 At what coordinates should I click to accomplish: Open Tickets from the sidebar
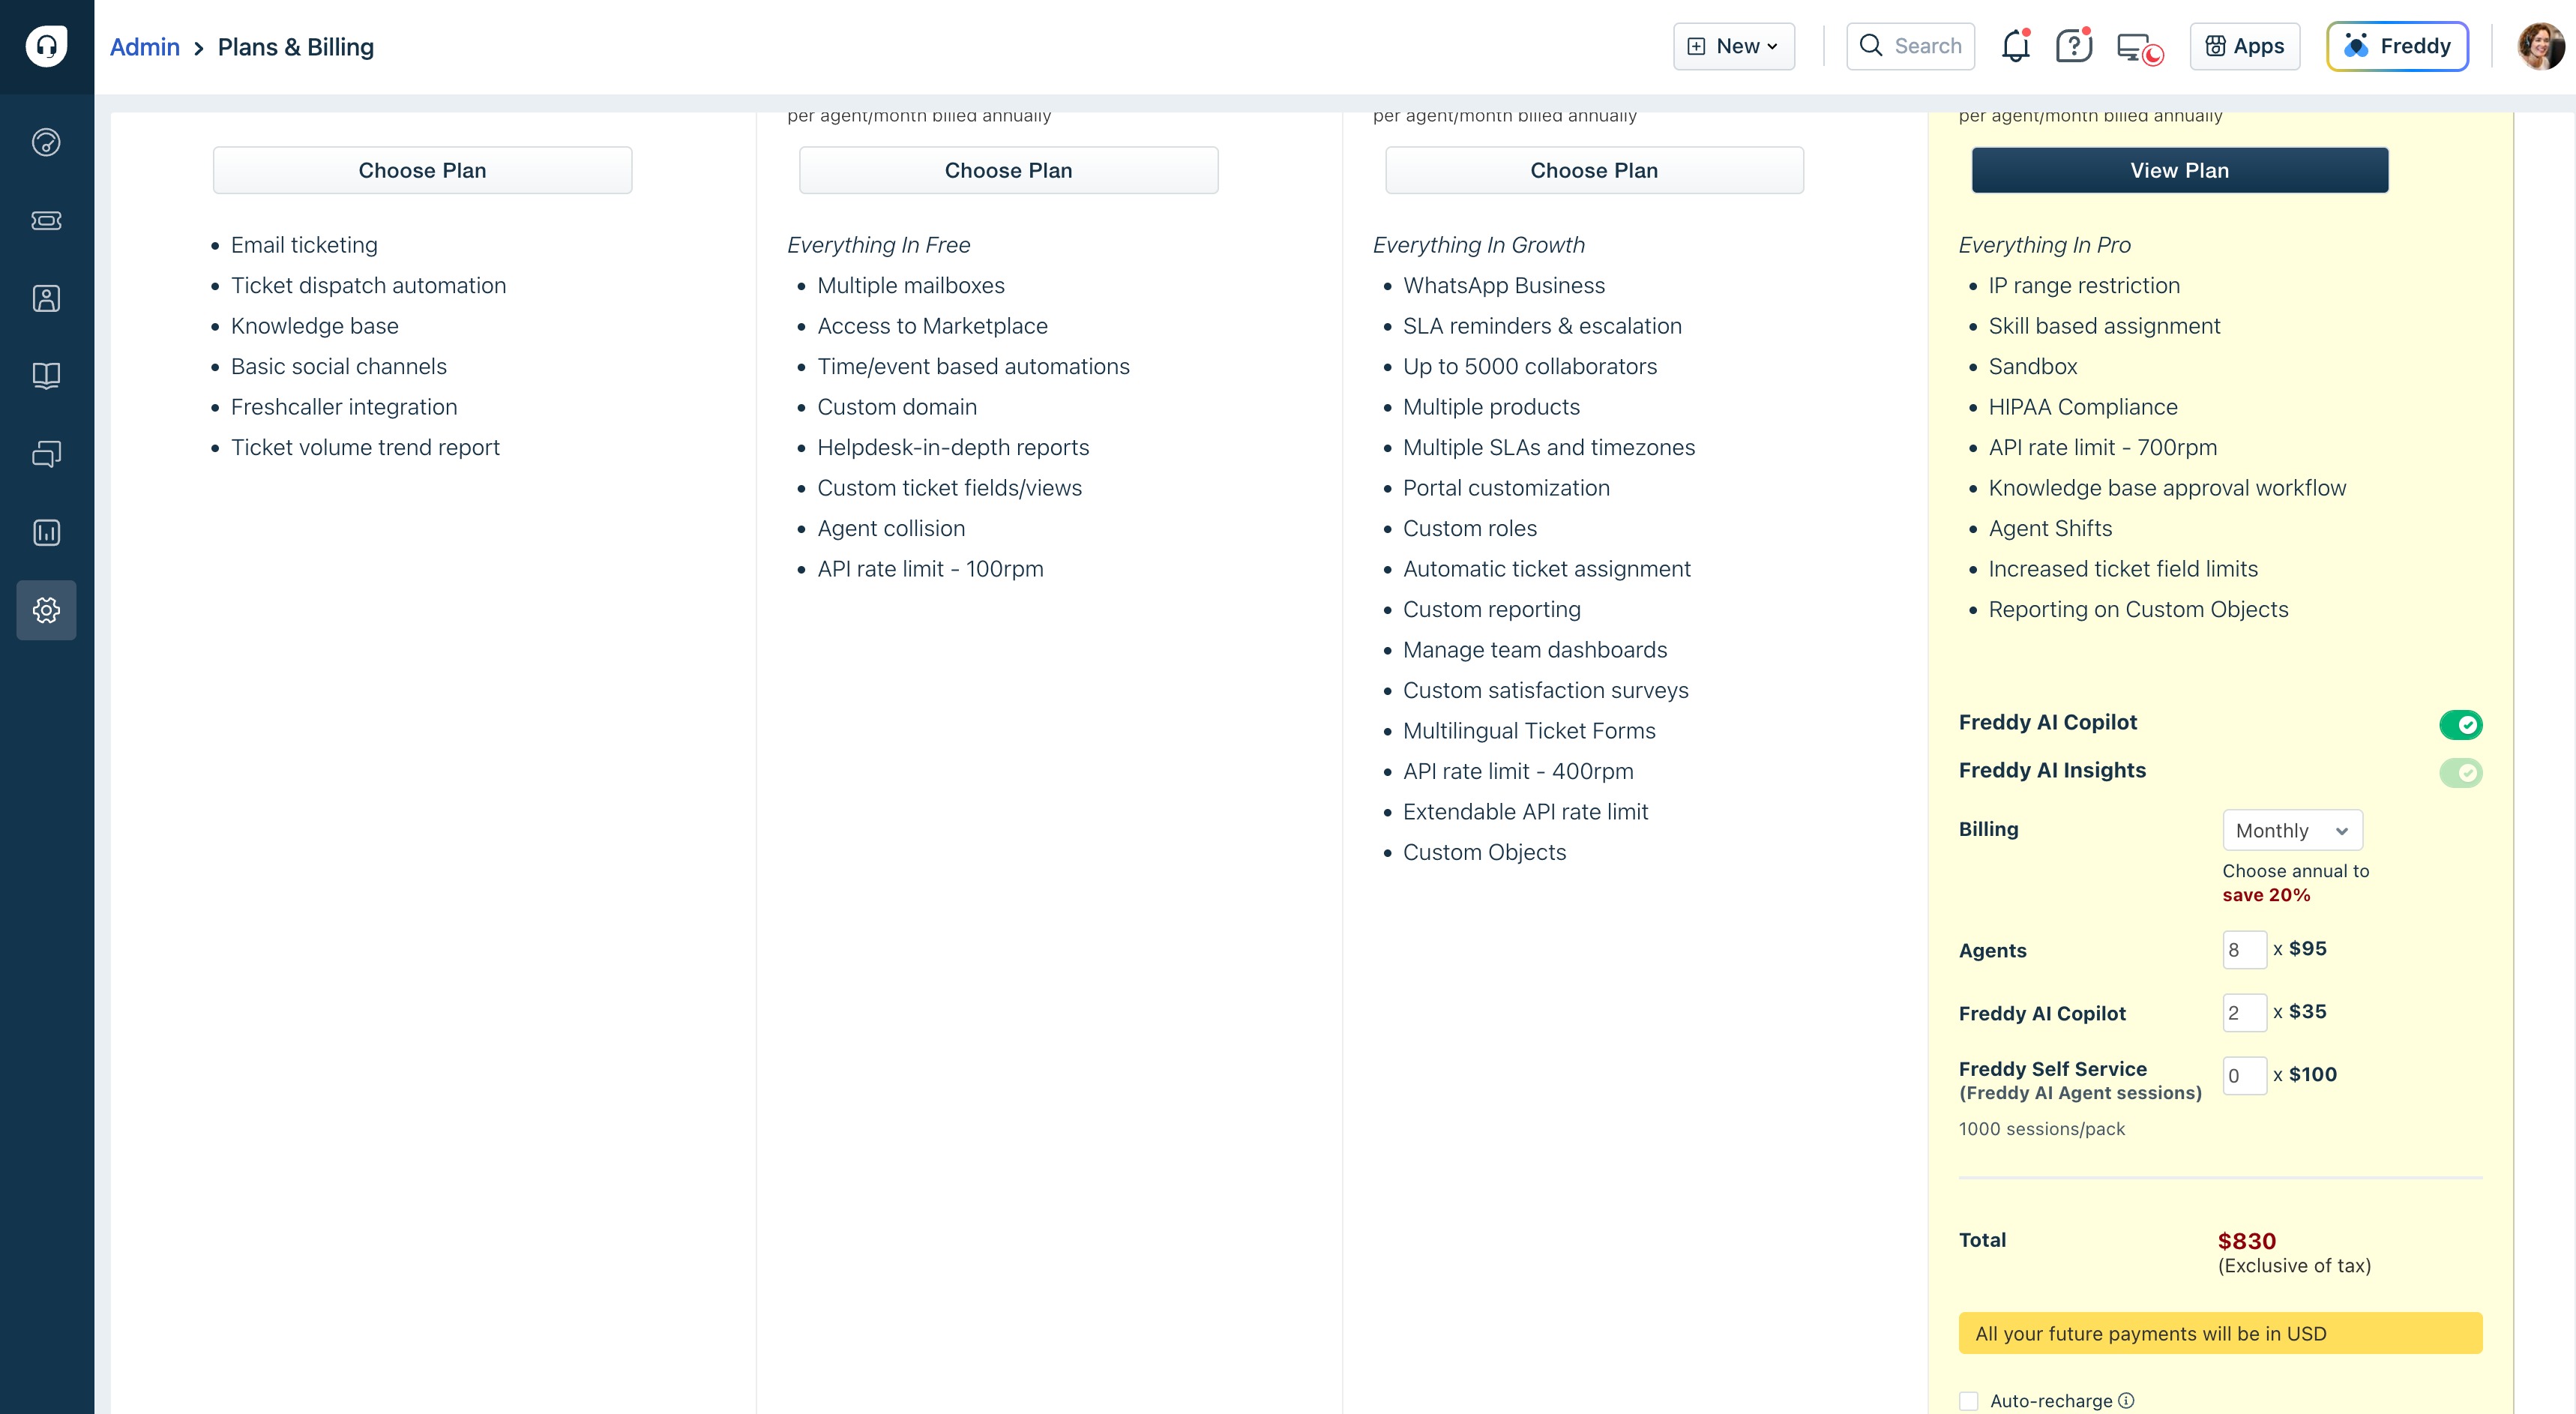[46, 220]
